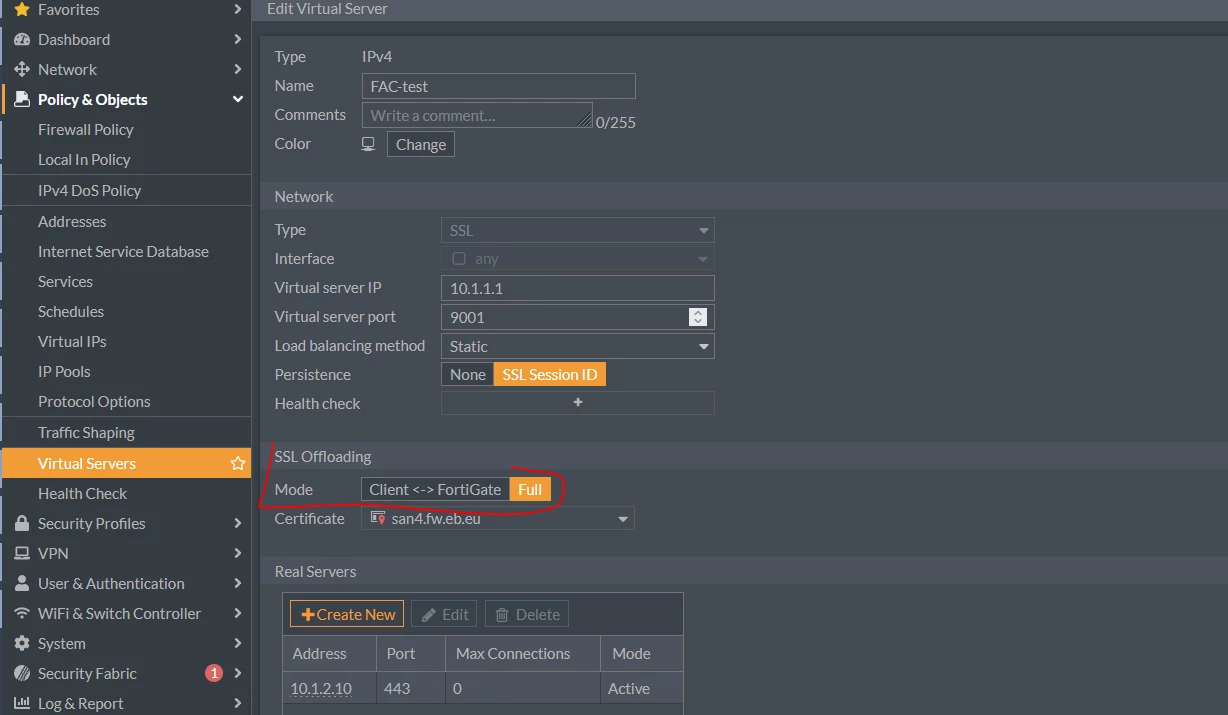Open the Load balancing method dropdown
This screenshot has width=1228, height=715.
pos(578,346)
